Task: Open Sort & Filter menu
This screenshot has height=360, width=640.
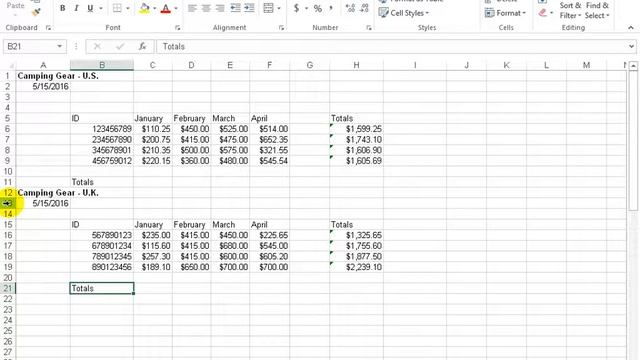Action: 570,11
